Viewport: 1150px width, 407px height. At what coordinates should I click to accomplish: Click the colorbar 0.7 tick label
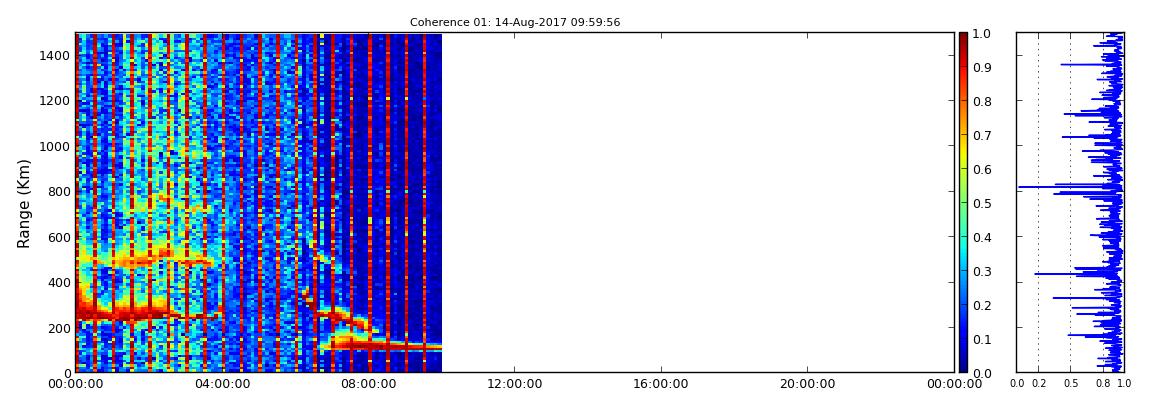click(981, 136)
